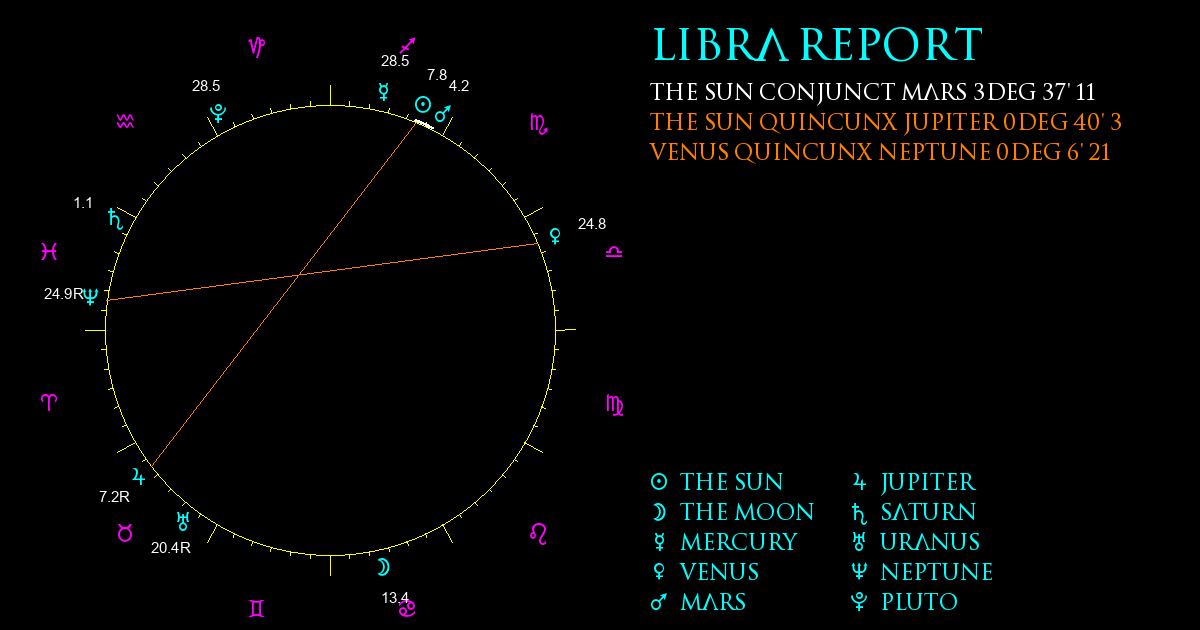The image size is (1200, 630).
Task: Click the Cancer zodiac symbol
Action: (408, 608)
